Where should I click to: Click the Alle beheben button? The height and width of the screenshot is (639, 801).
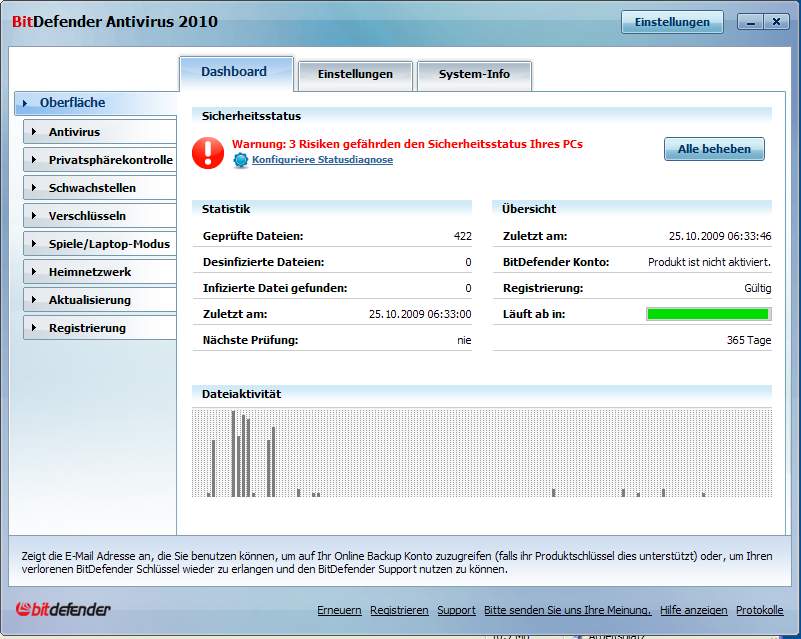714,149
